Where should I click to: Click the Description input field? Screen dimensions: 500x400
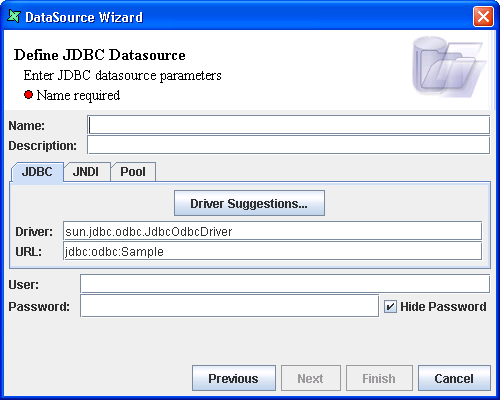click(288, 145)
